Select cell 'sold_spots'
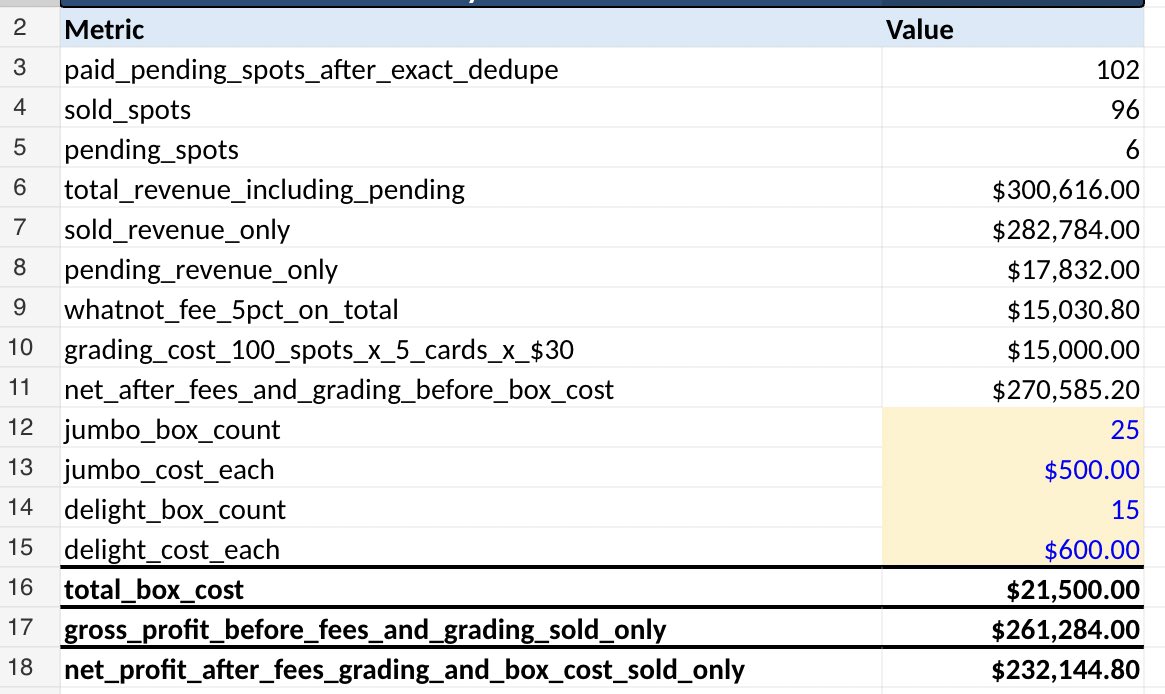 (x=471, y=108)
